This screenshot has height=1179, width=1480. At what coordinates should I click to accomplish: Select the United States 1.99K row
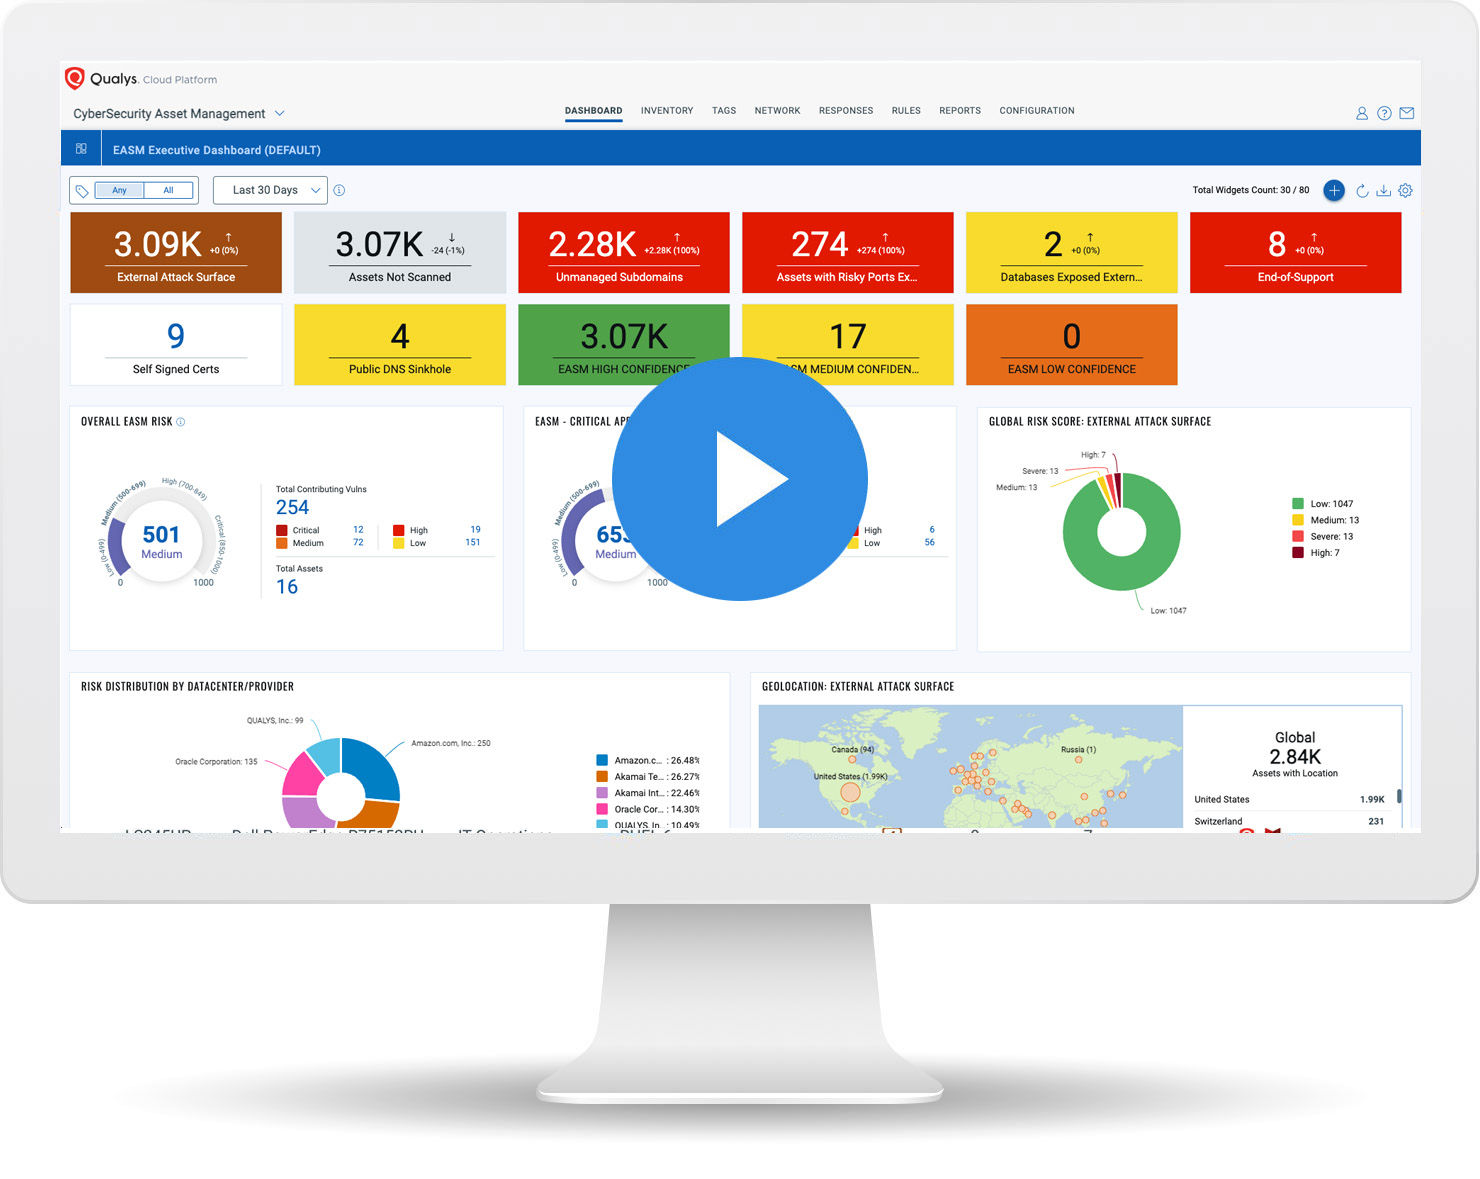click(x=1289, y=800)
